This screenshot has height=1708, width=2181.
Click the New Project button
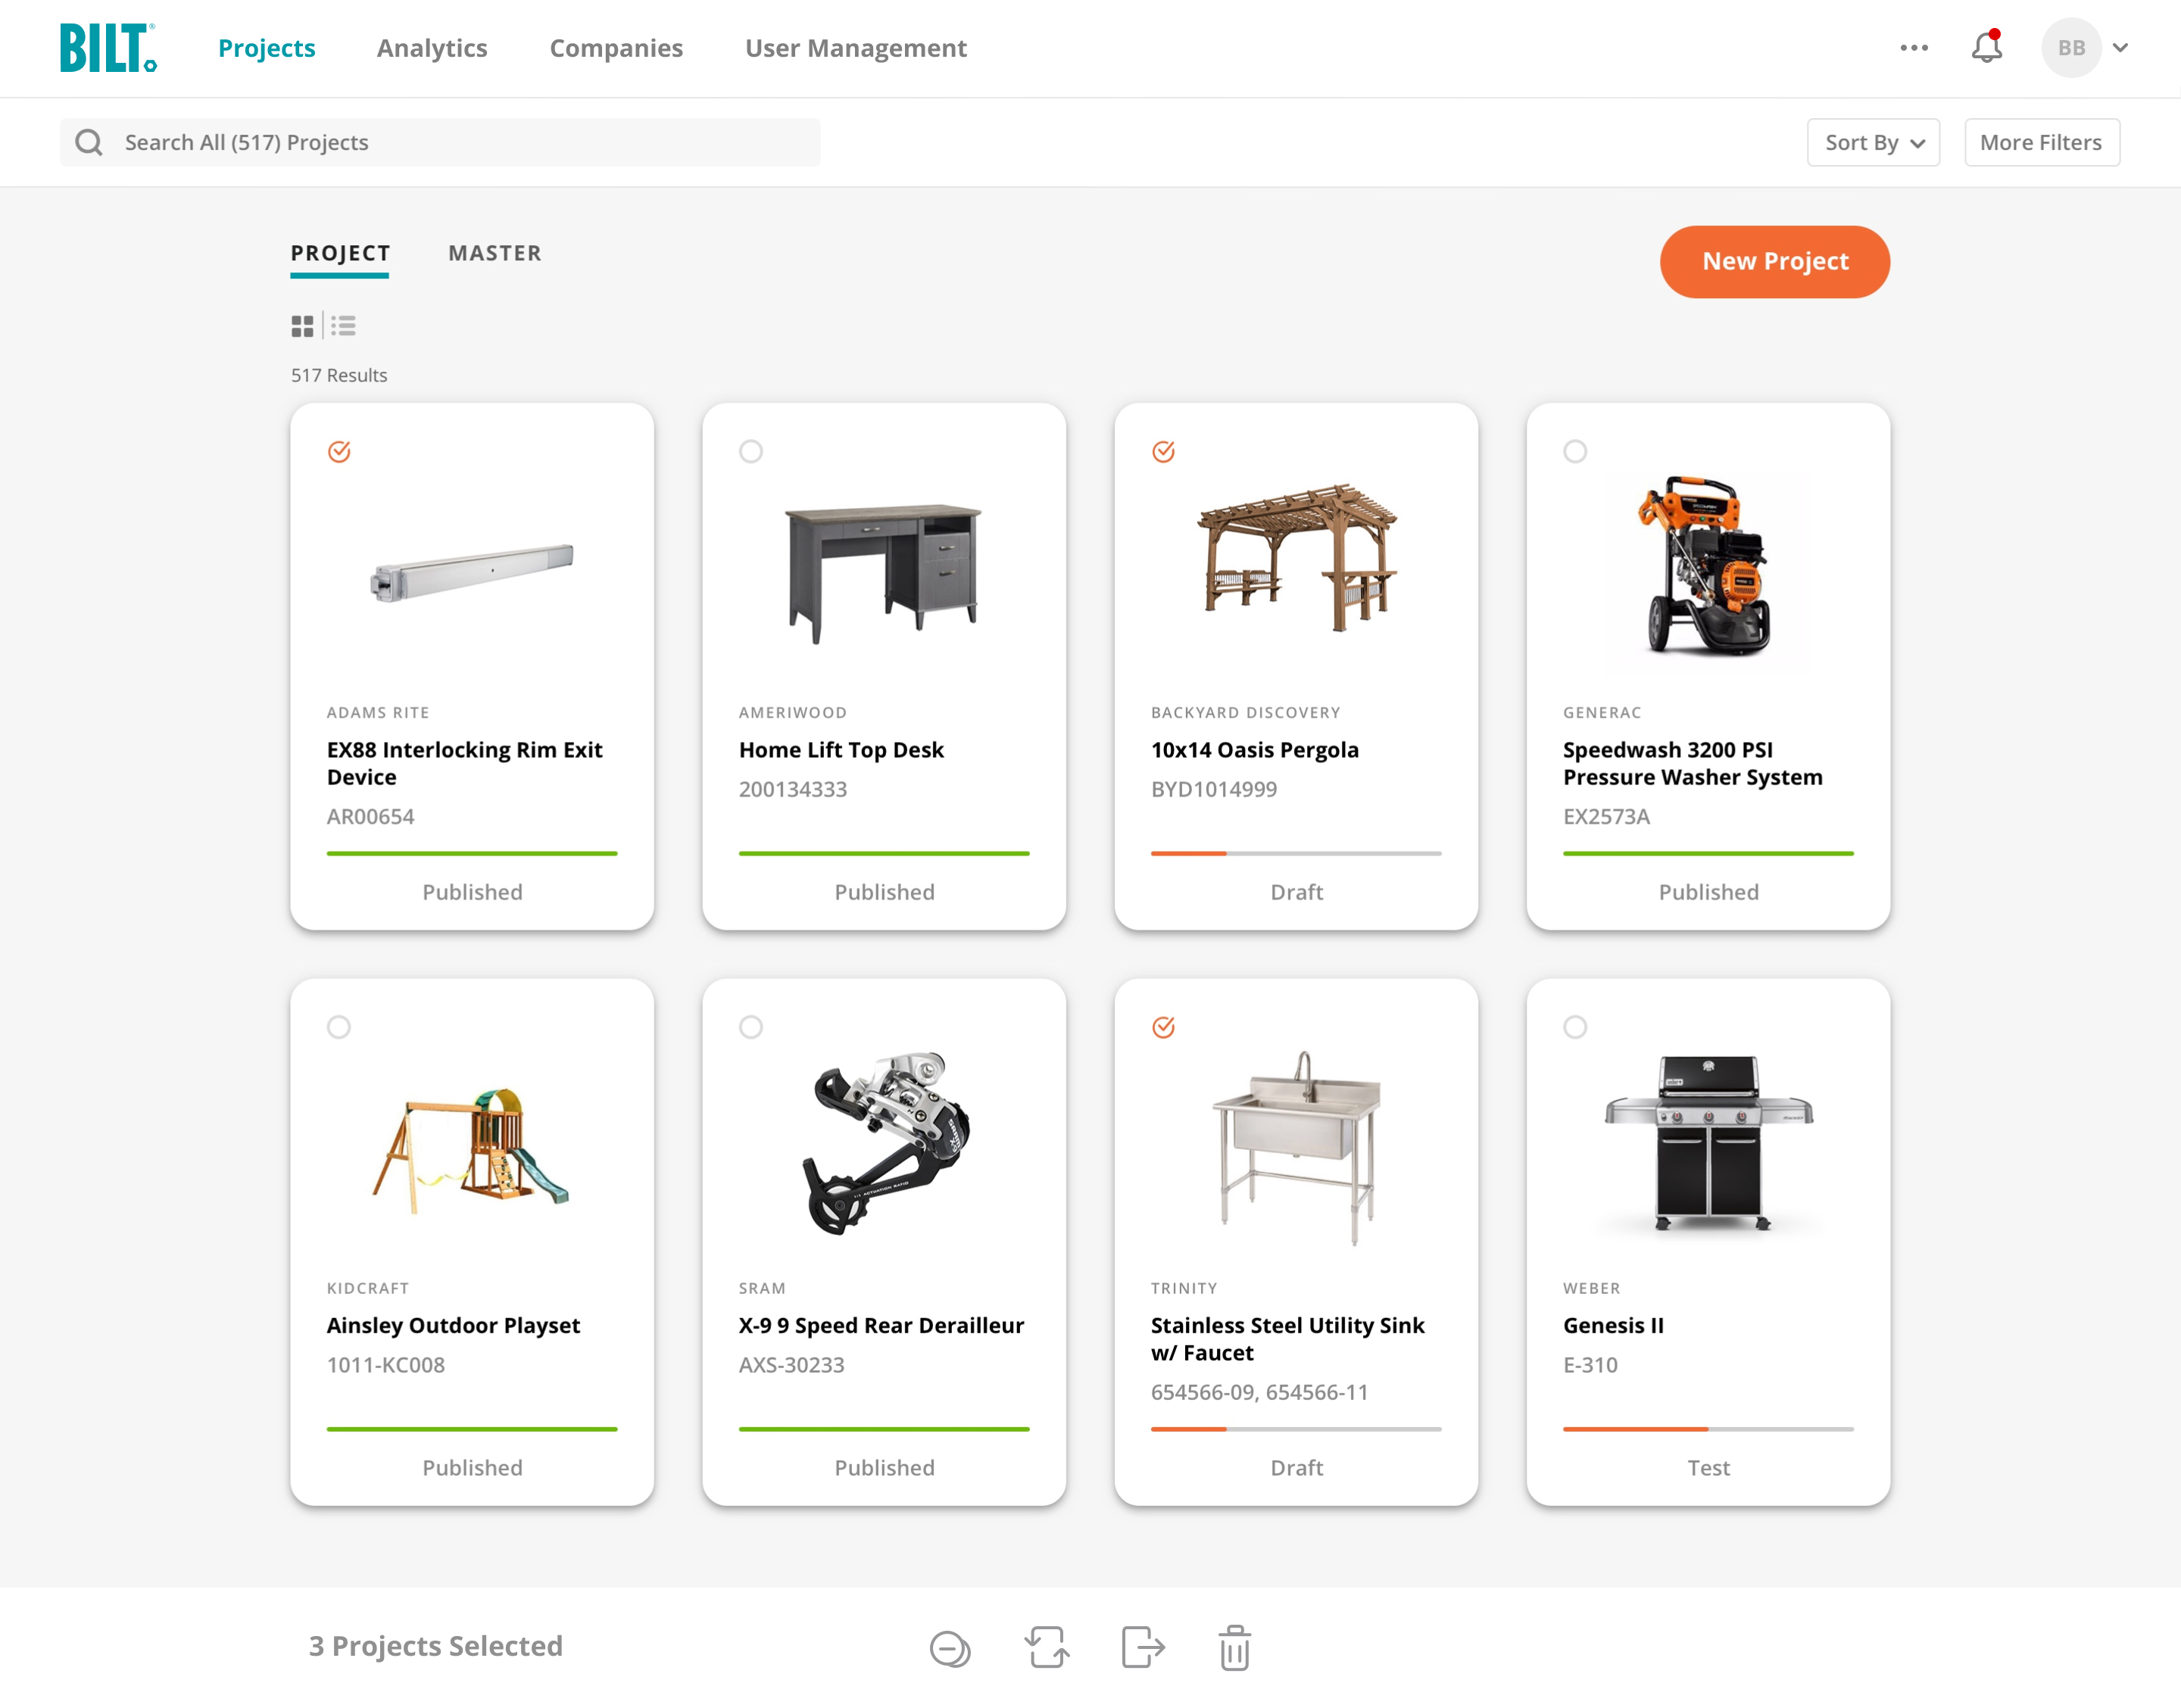coord(1774,261)
